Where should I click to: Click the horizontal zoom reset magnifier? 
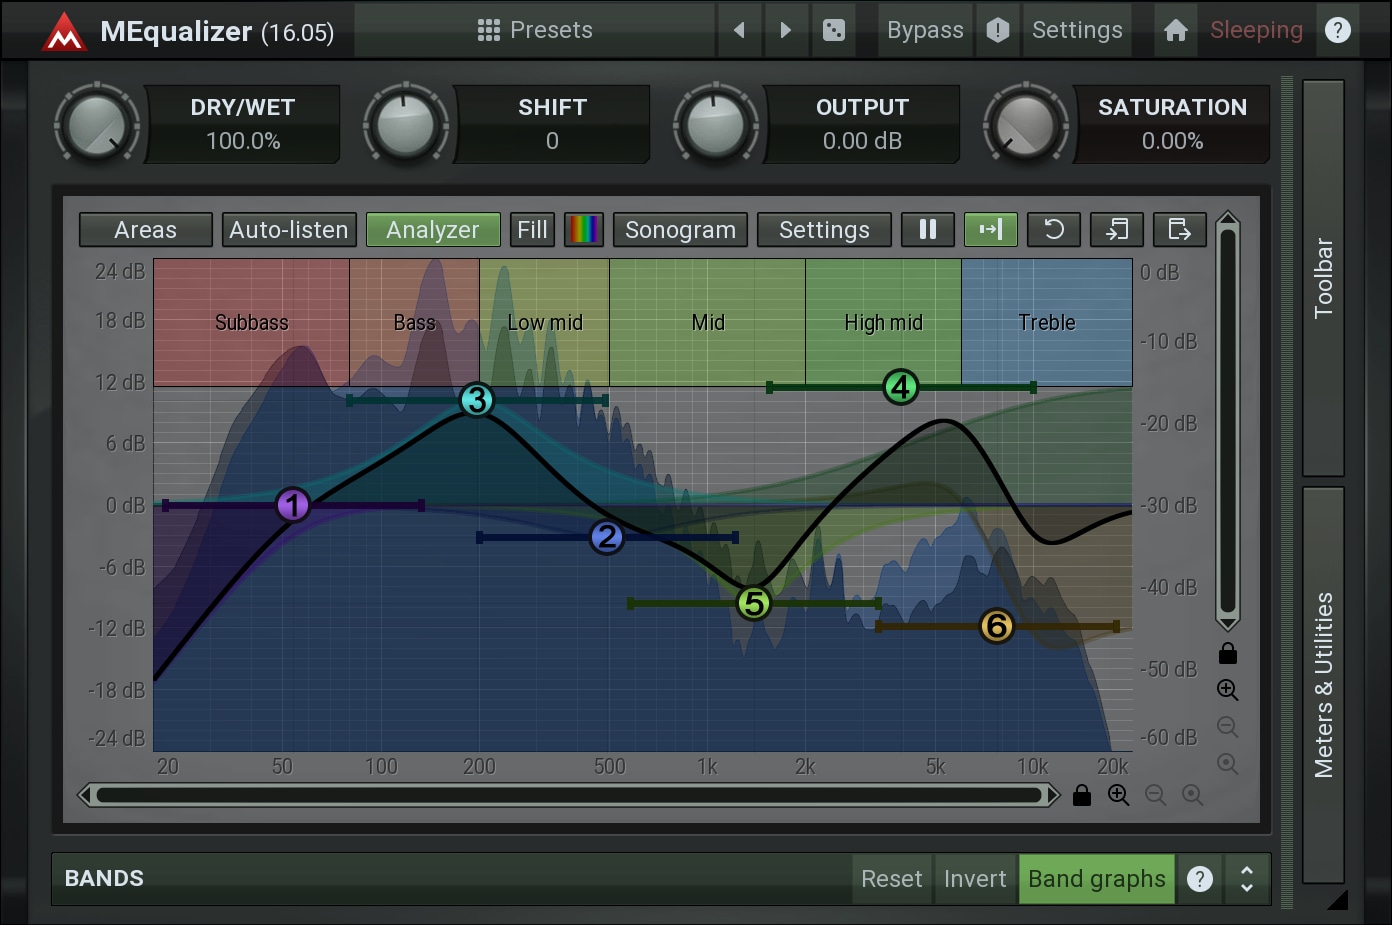click(x=1193, y=795)
